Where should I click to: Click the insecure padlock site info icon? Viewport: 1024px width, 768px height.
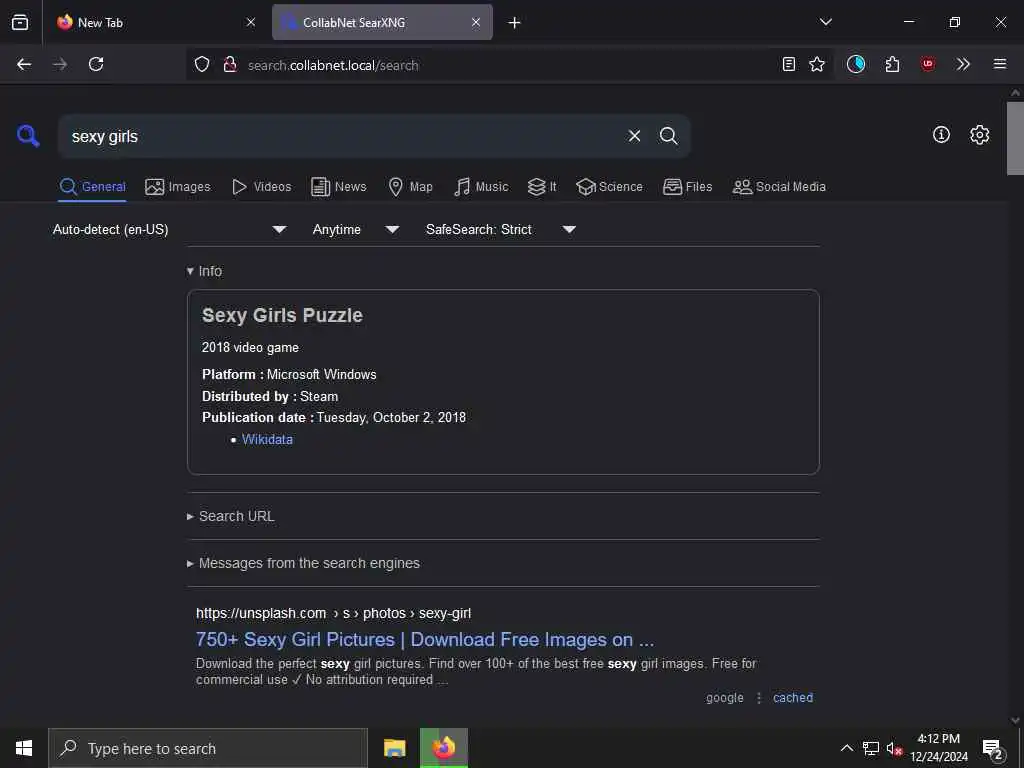tap(230, 65)
